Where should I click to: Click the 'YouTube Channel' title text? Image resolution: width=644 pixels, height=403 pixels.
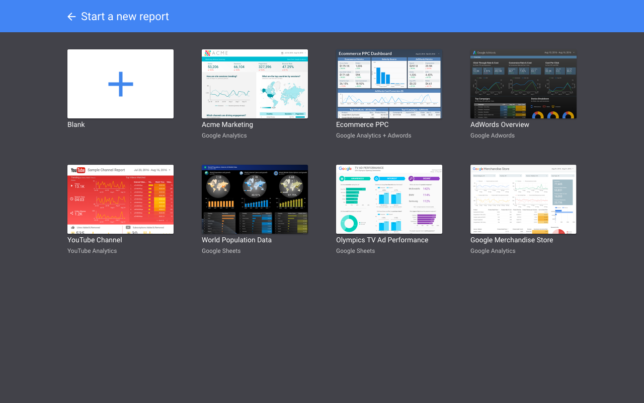tap(95, 240)
